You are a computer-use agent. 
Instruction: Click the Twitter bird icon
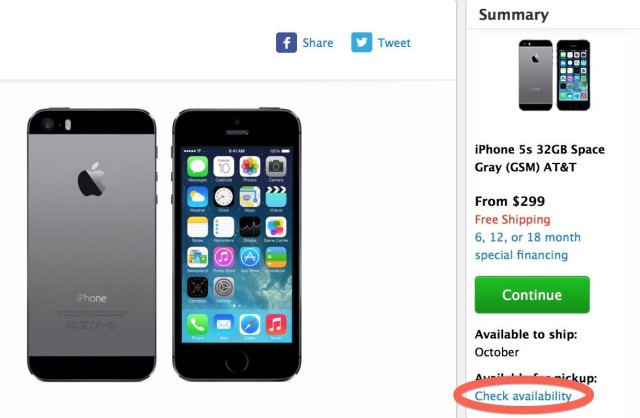(361, 42)
